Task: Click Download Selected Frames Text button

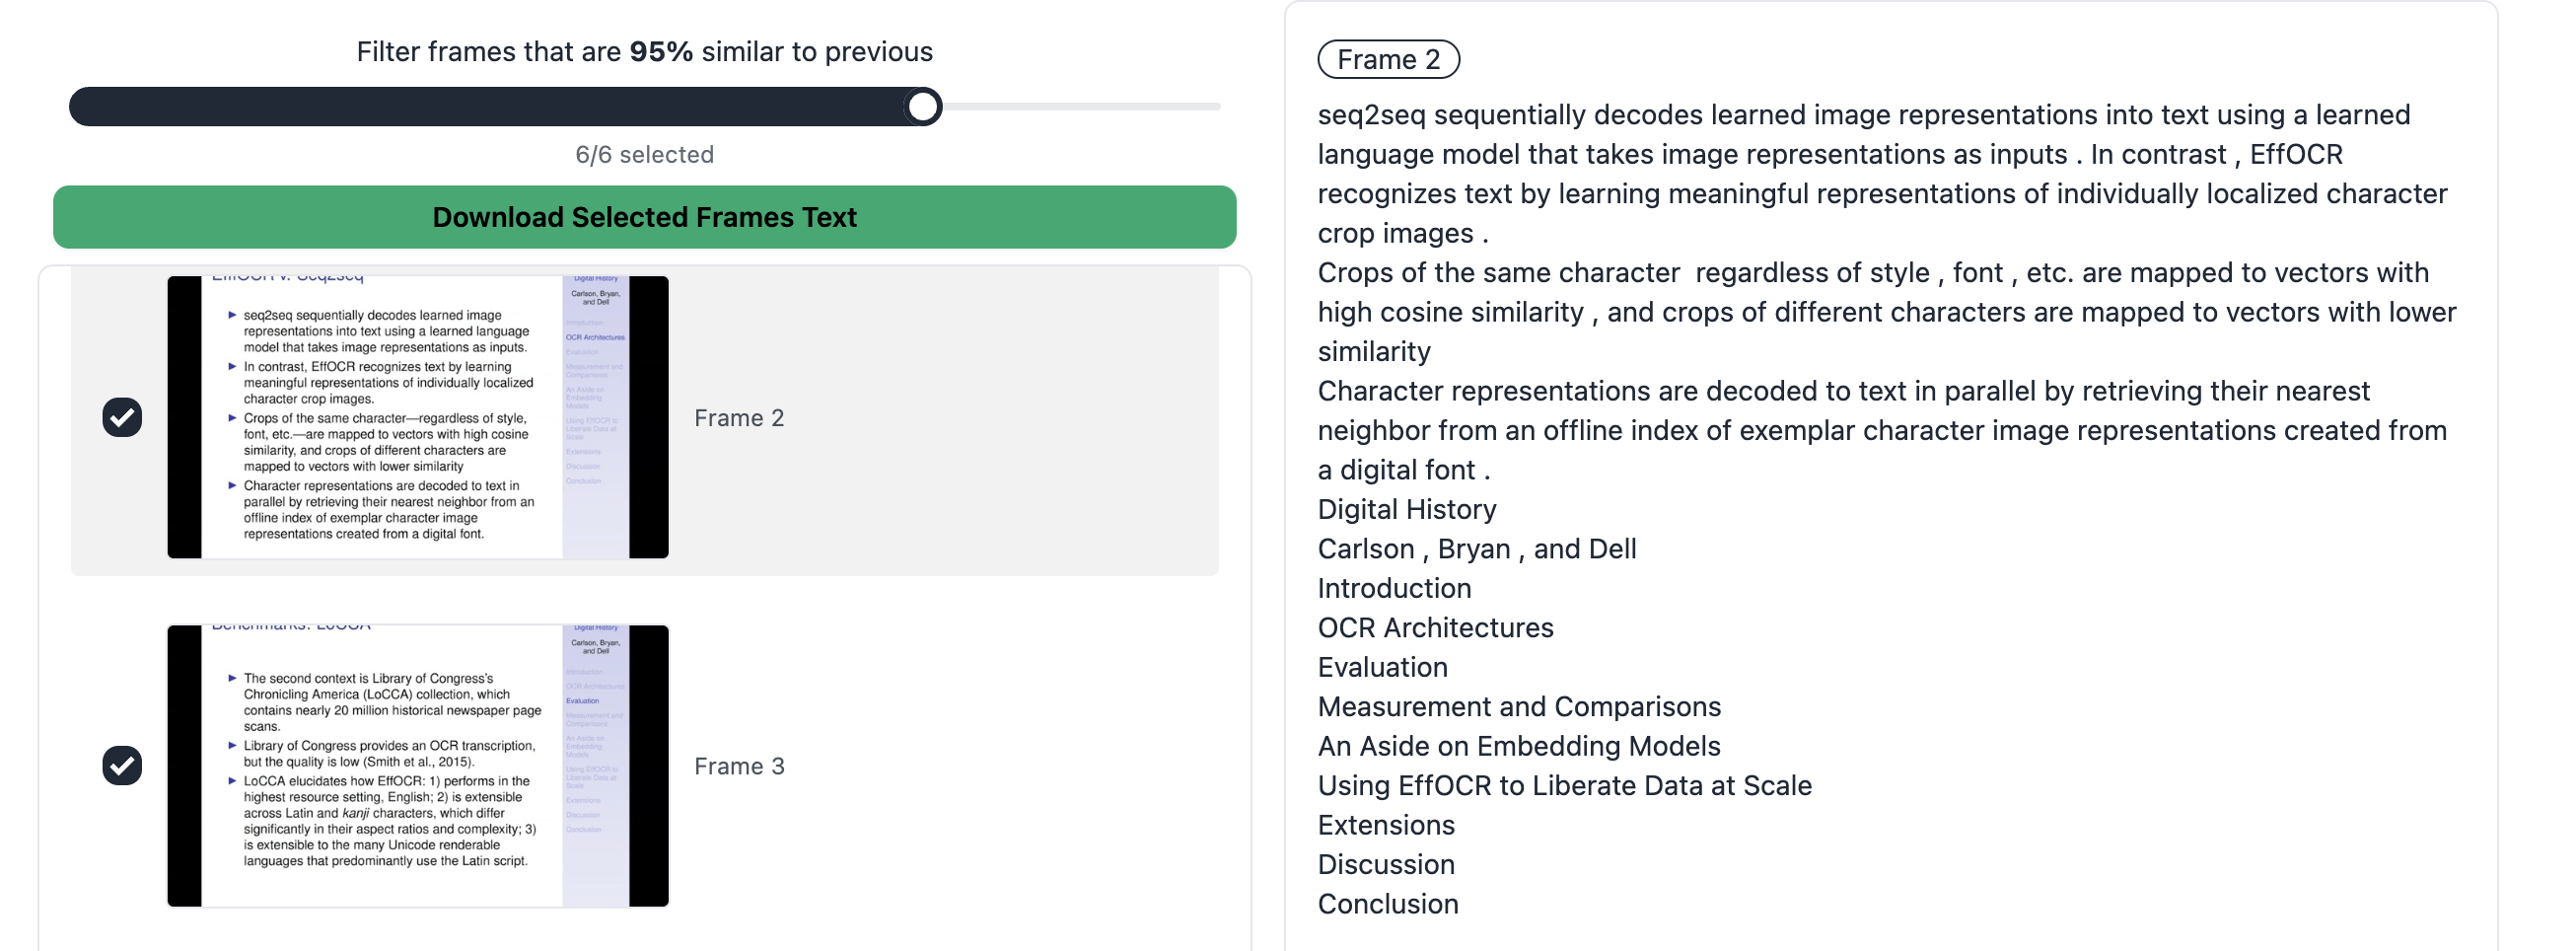Action: [x=644, y=217]
